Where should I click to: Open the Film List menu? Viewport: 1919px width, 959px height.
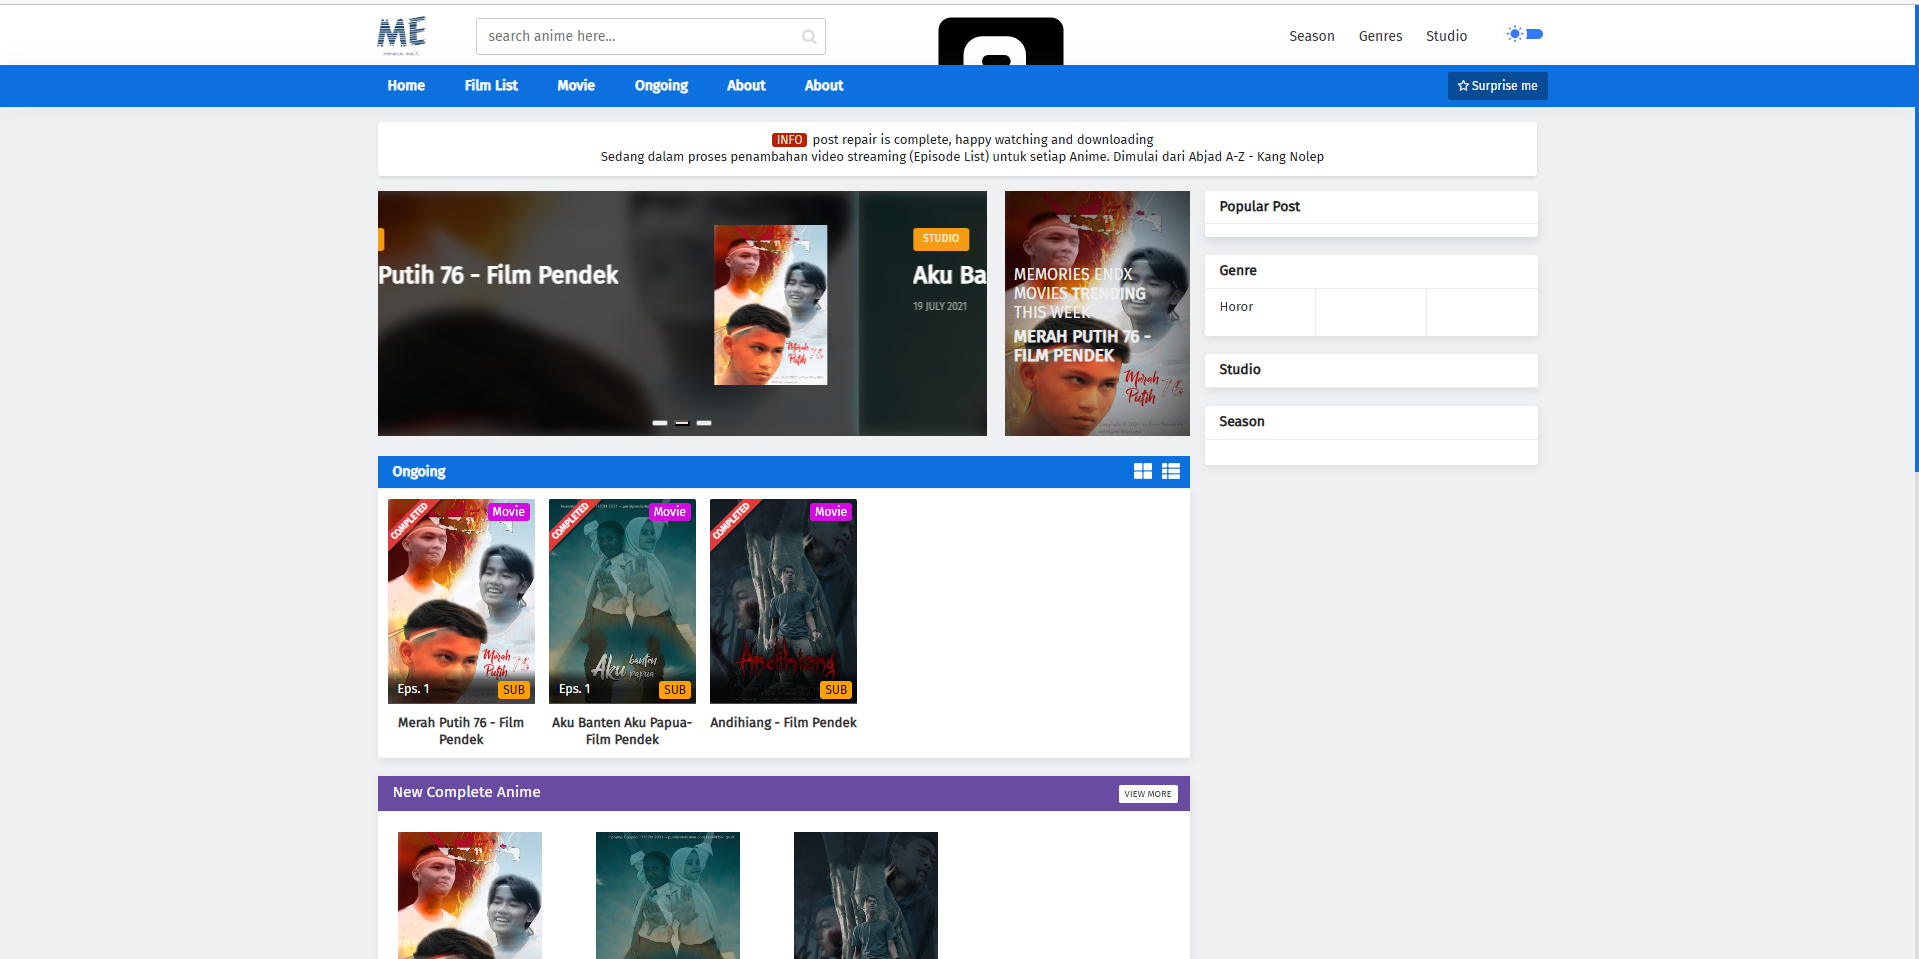[x=491, y=85]
